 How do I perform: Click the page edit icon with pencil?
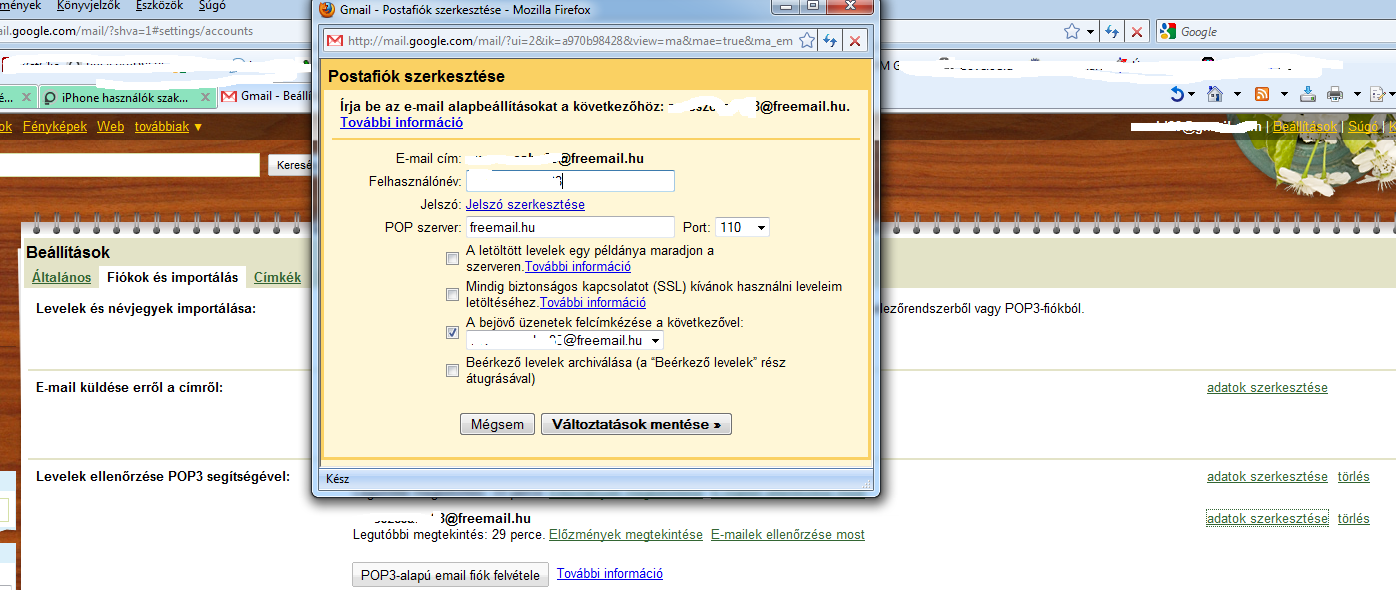coord(1378,94)
